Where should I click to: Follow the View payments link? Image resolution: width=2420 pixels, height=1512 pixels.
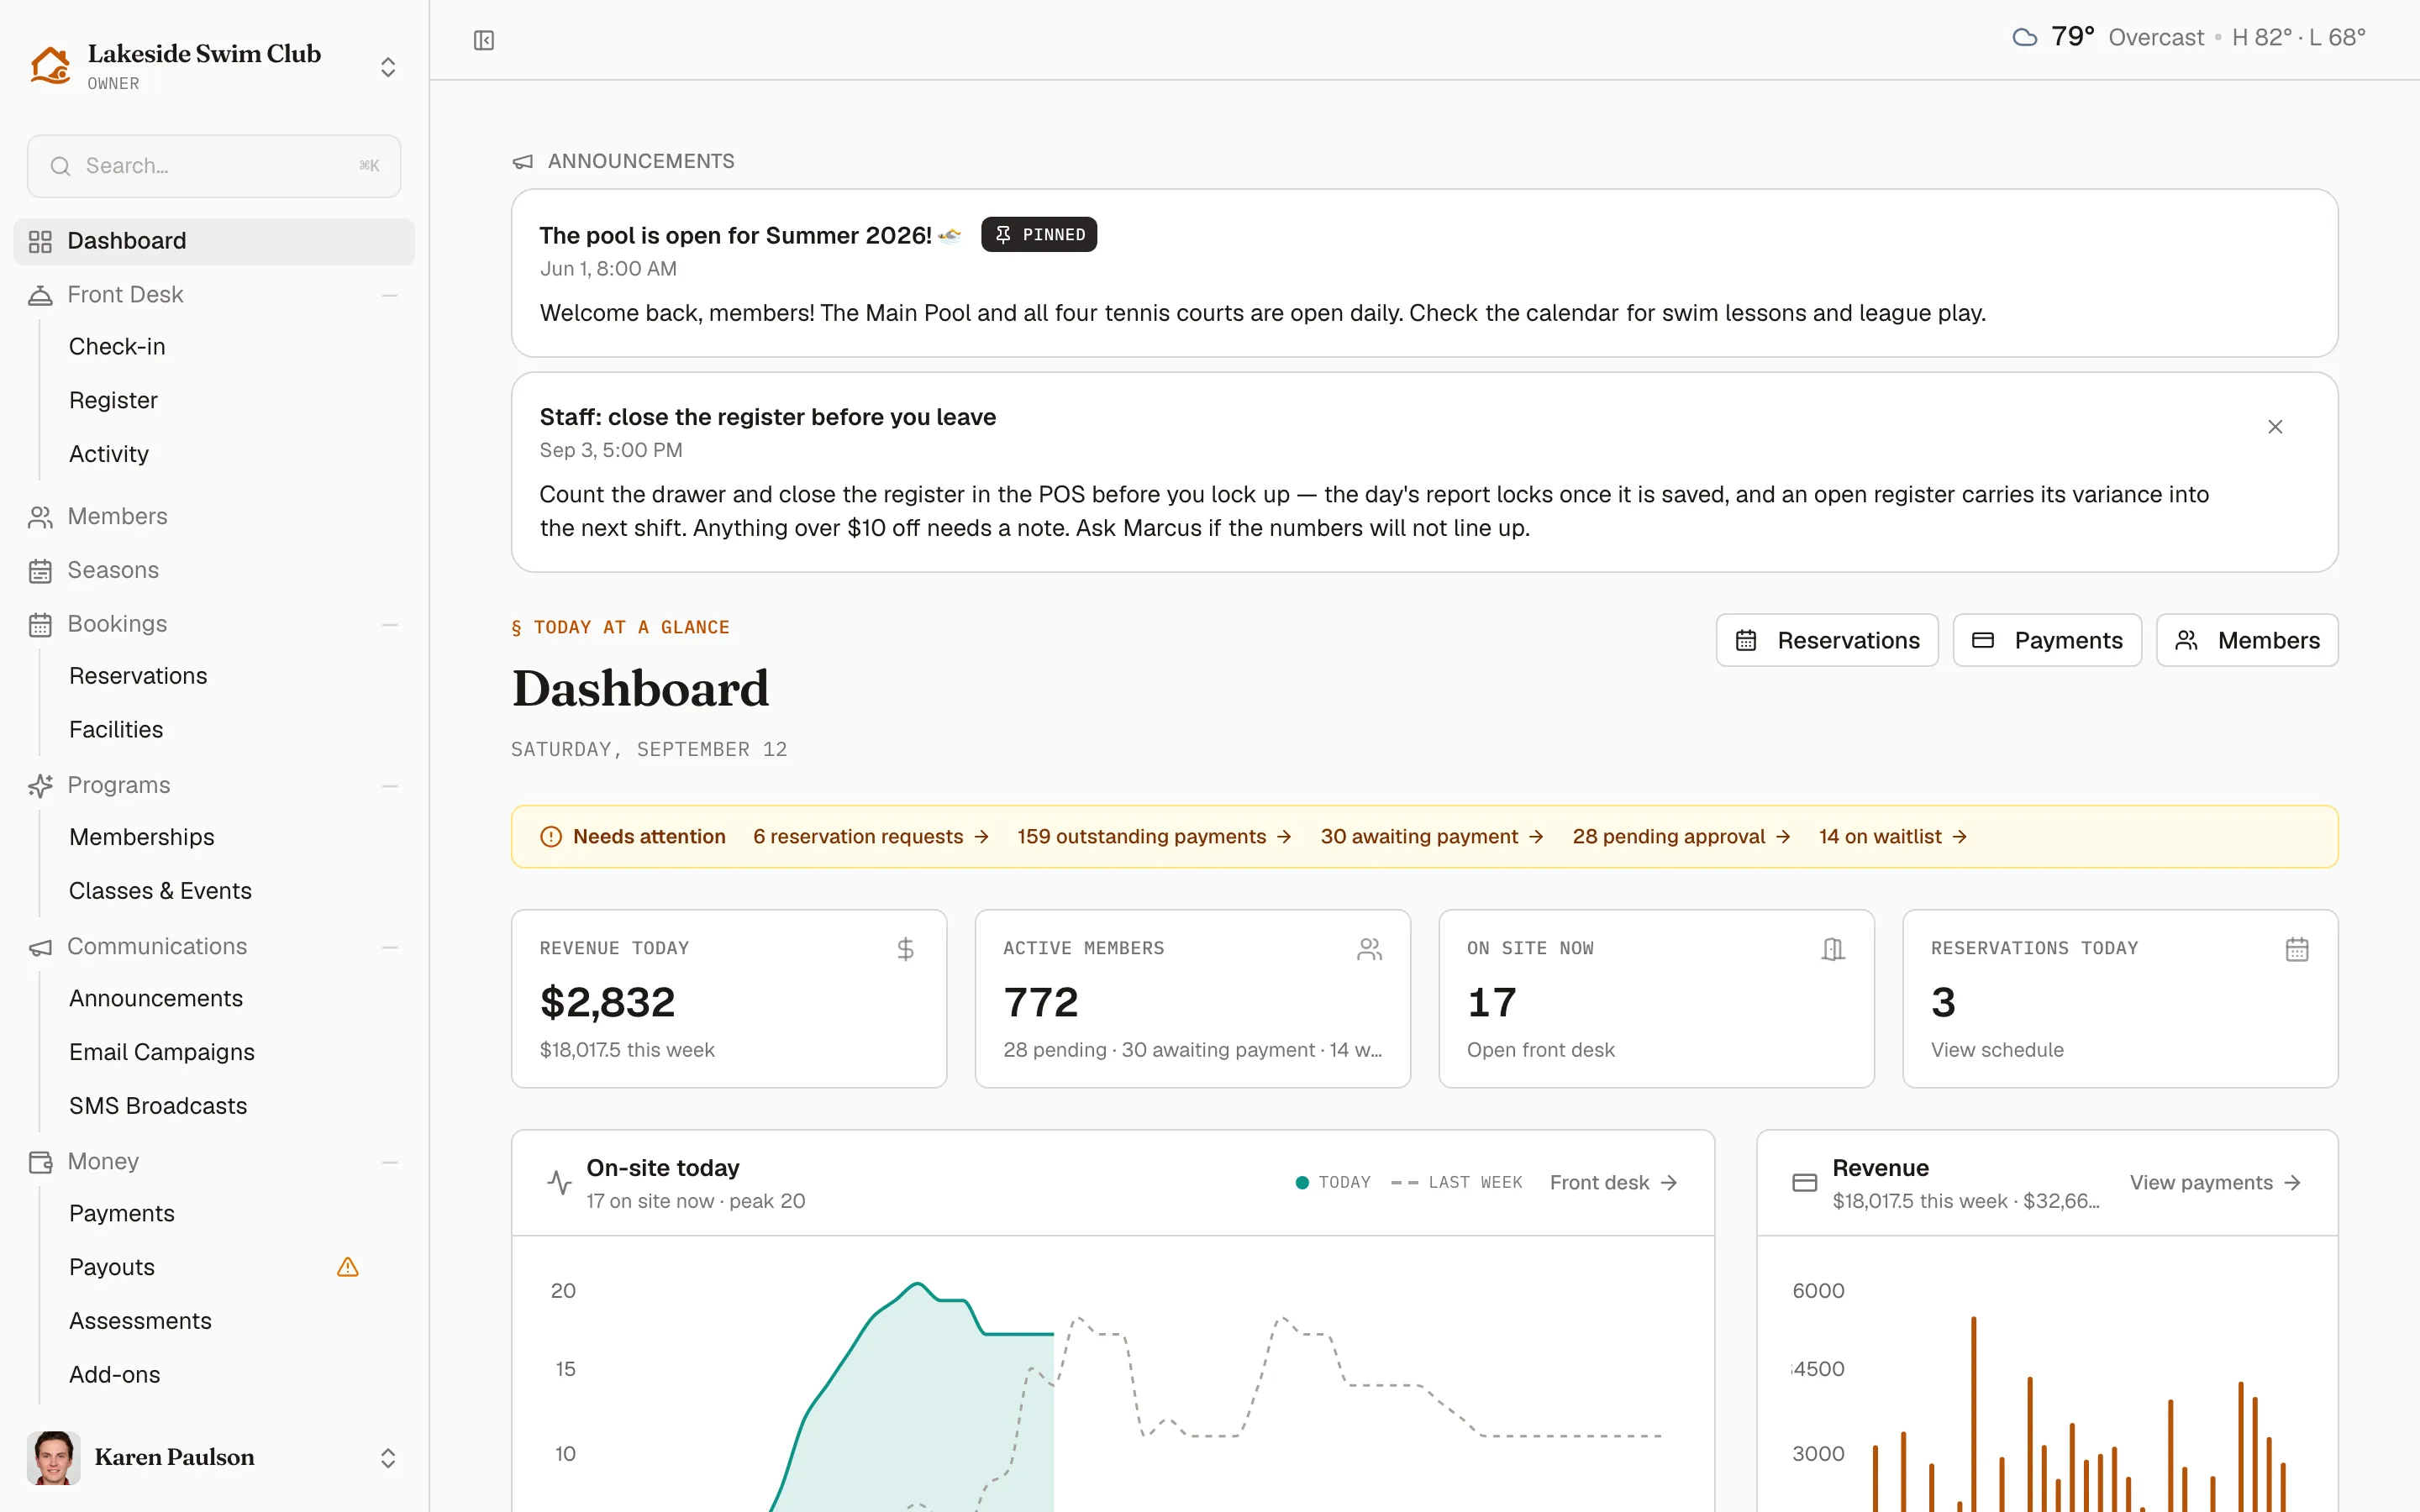pos(2215,1183)
